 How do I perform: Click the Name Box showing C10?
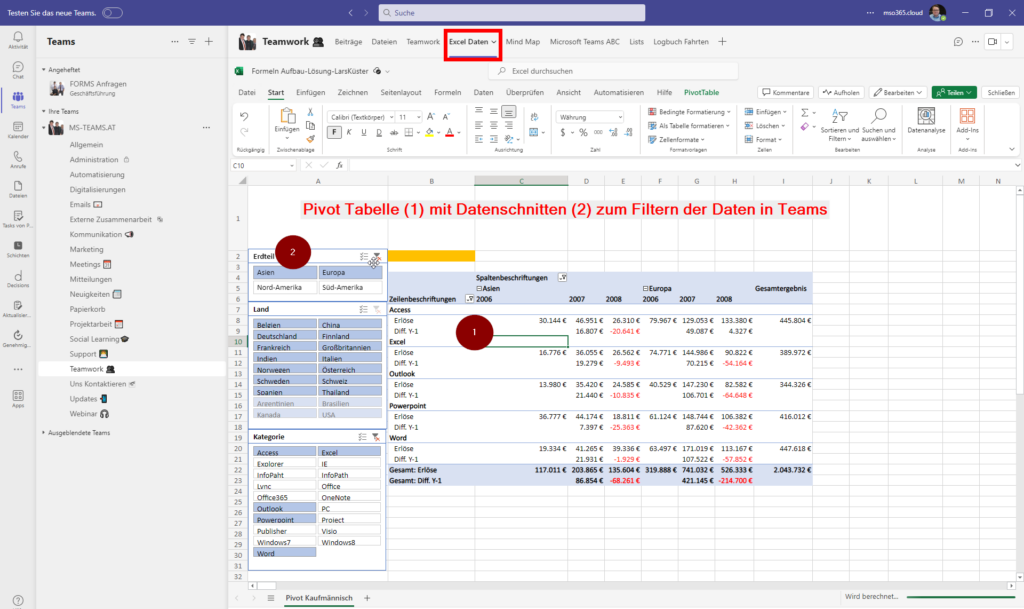pos(263,166)
